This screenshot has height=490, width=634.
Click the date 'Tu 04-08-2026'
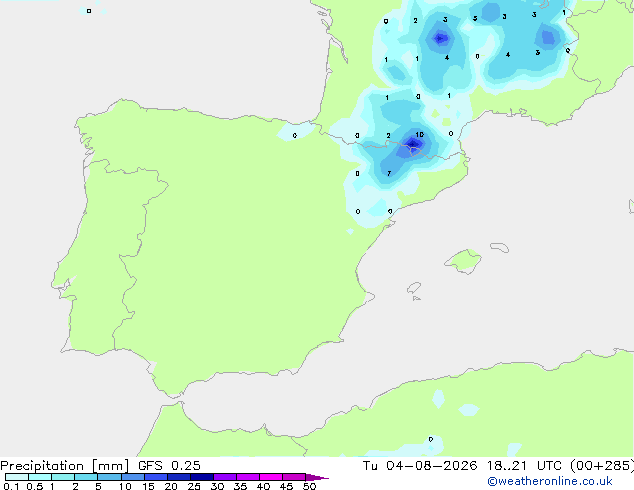click(420, 466)
